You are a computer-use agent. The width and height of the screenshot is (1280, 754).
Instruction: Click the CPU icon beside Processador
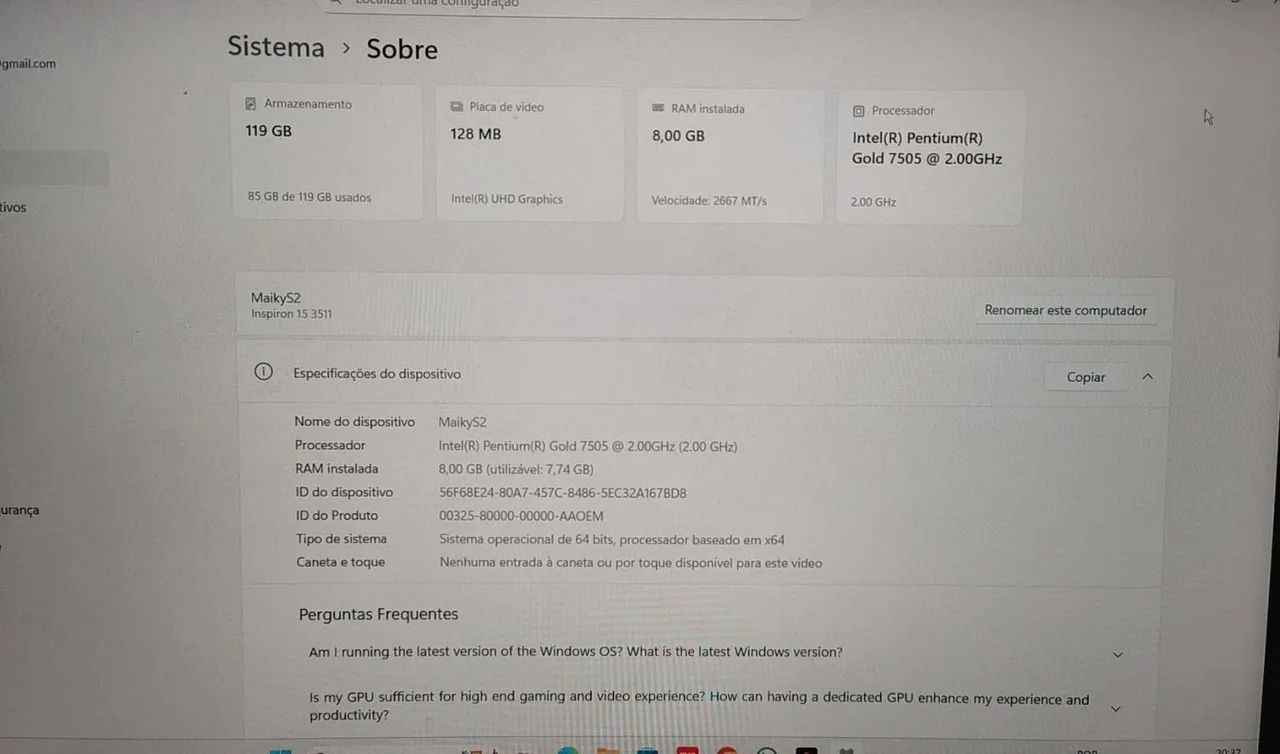[x=859, y=111]
